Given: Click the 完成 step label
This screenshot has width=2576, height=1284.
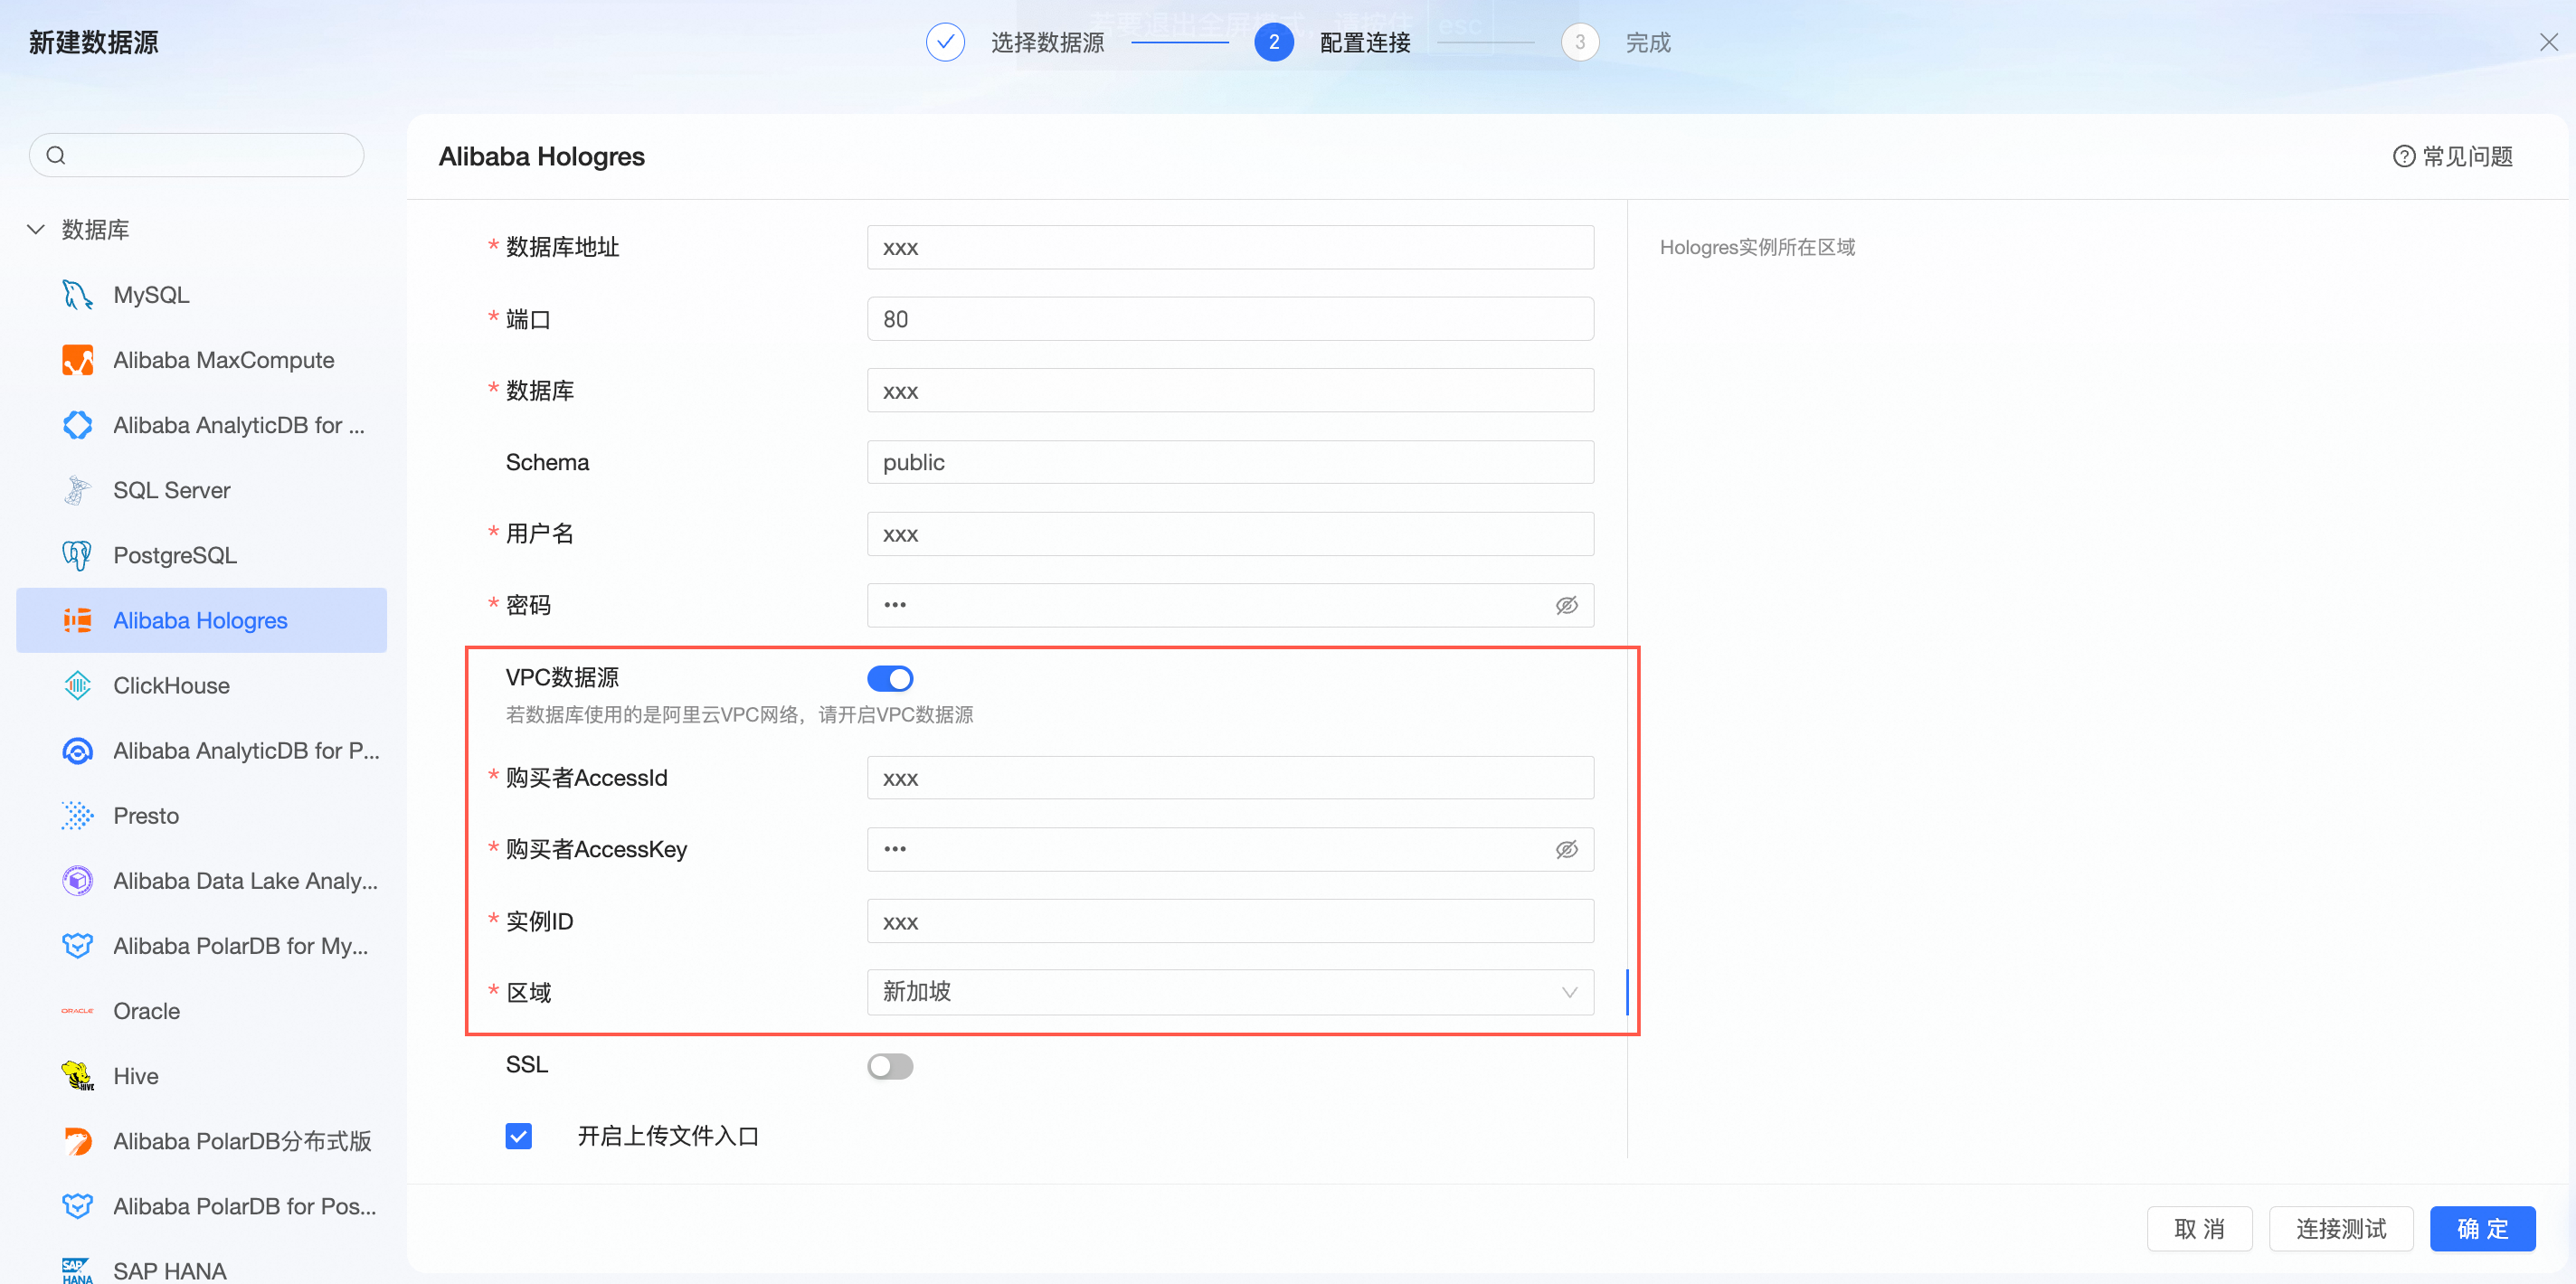Looking at the screenshot, I should point(1648,42).
